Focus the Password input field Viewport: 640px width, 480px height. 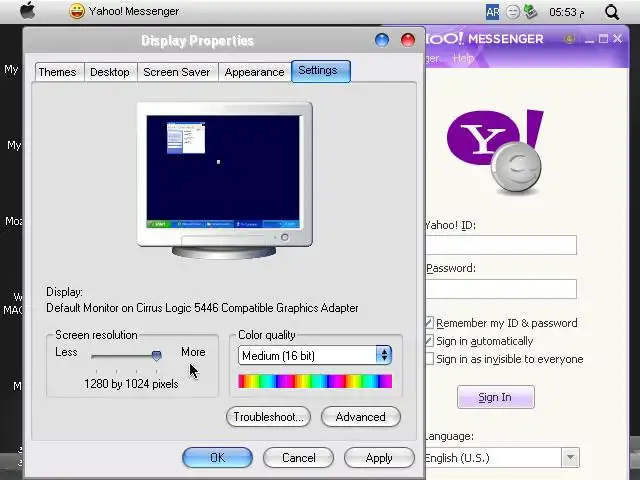pyautogui.click(x=501, y=289)
